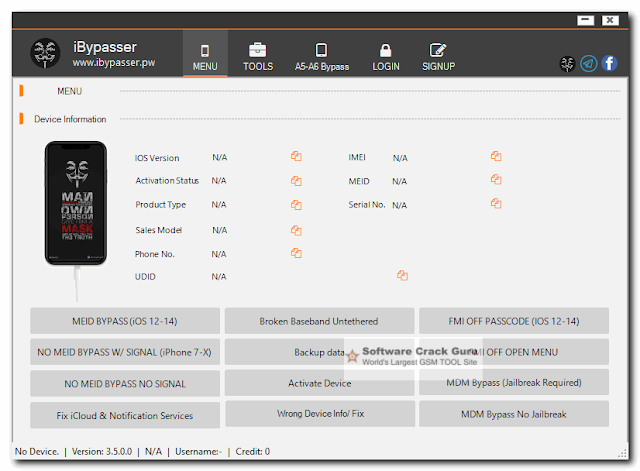This screenshot has width=640, height=471.
Task: Click the small Anonymous mask icon near Telegram
Action: (567, 64)
